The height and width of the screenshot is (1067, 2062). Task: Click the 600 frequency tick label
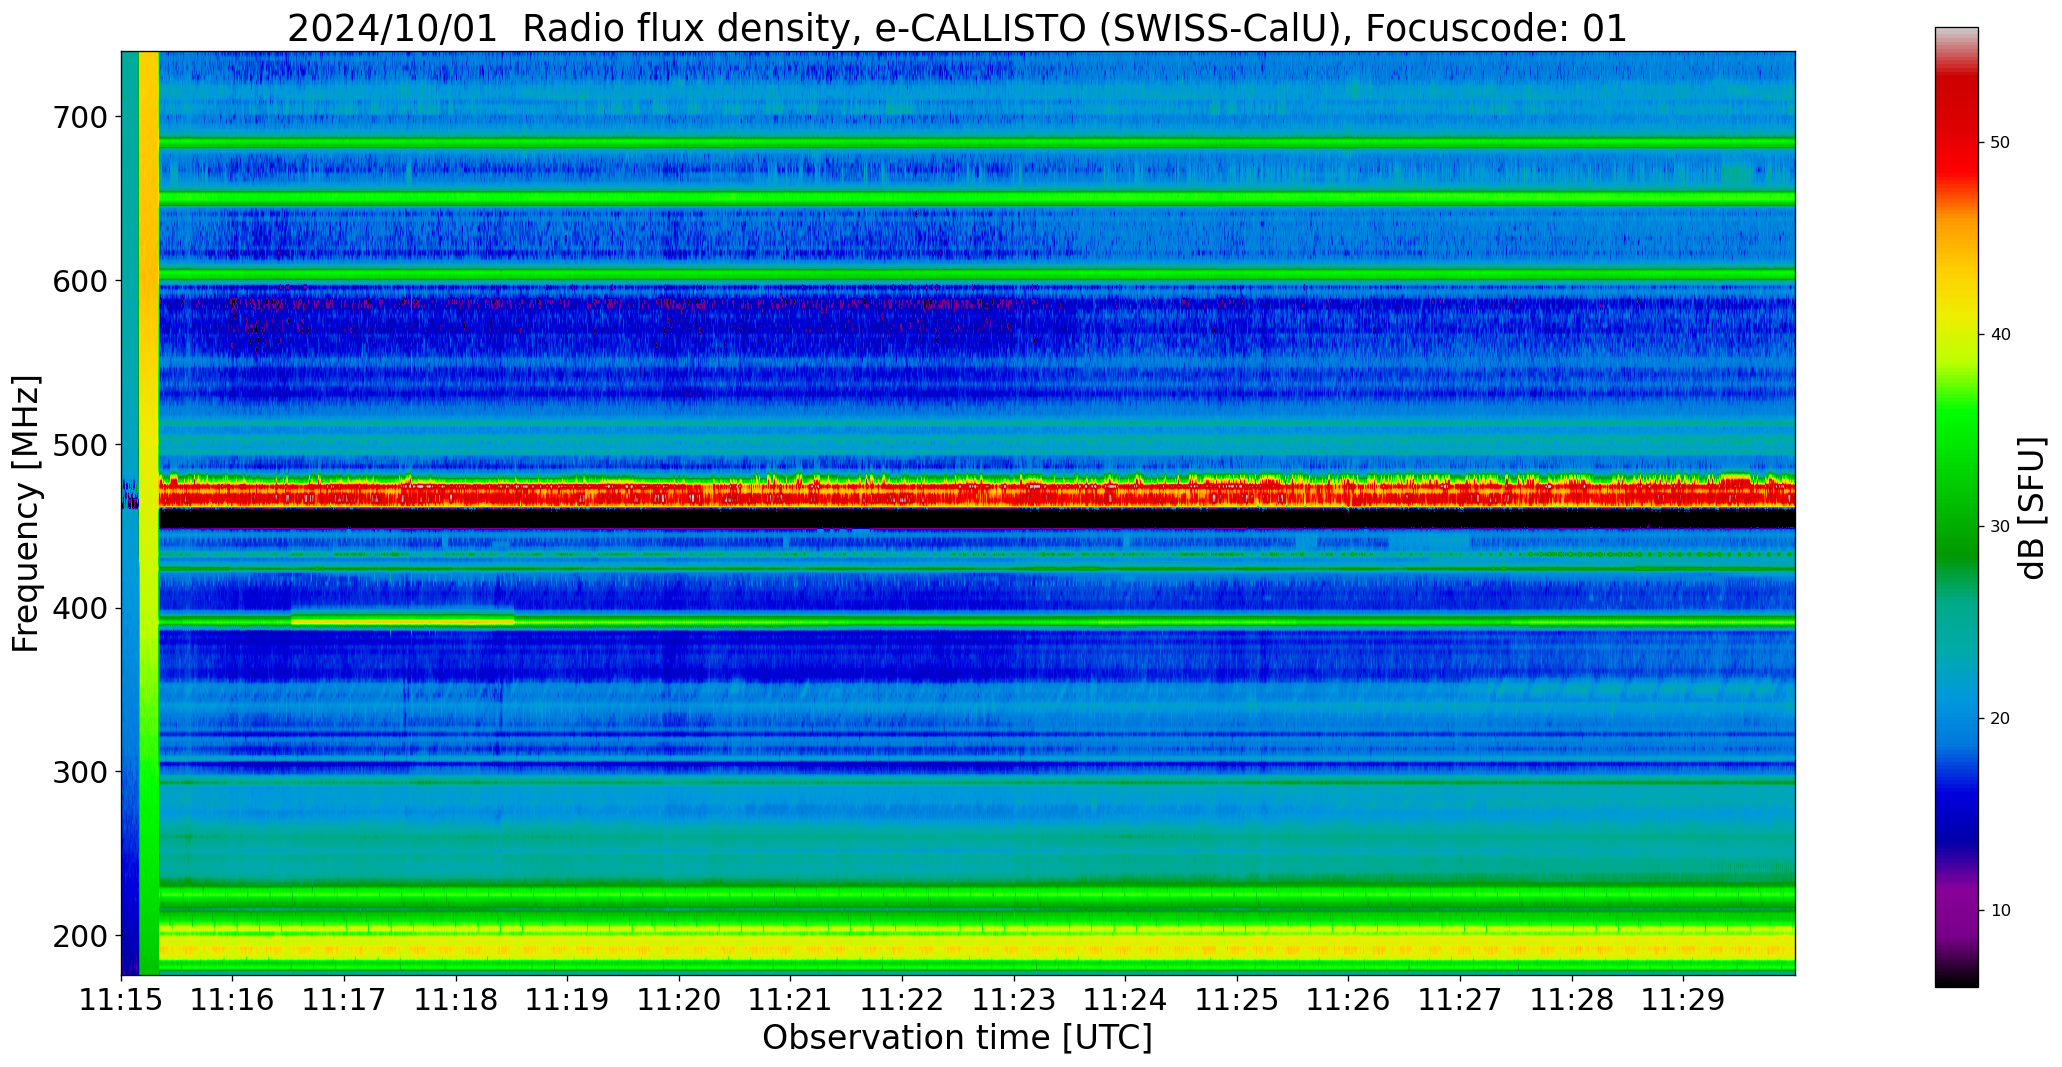click(x=79, y=282)
